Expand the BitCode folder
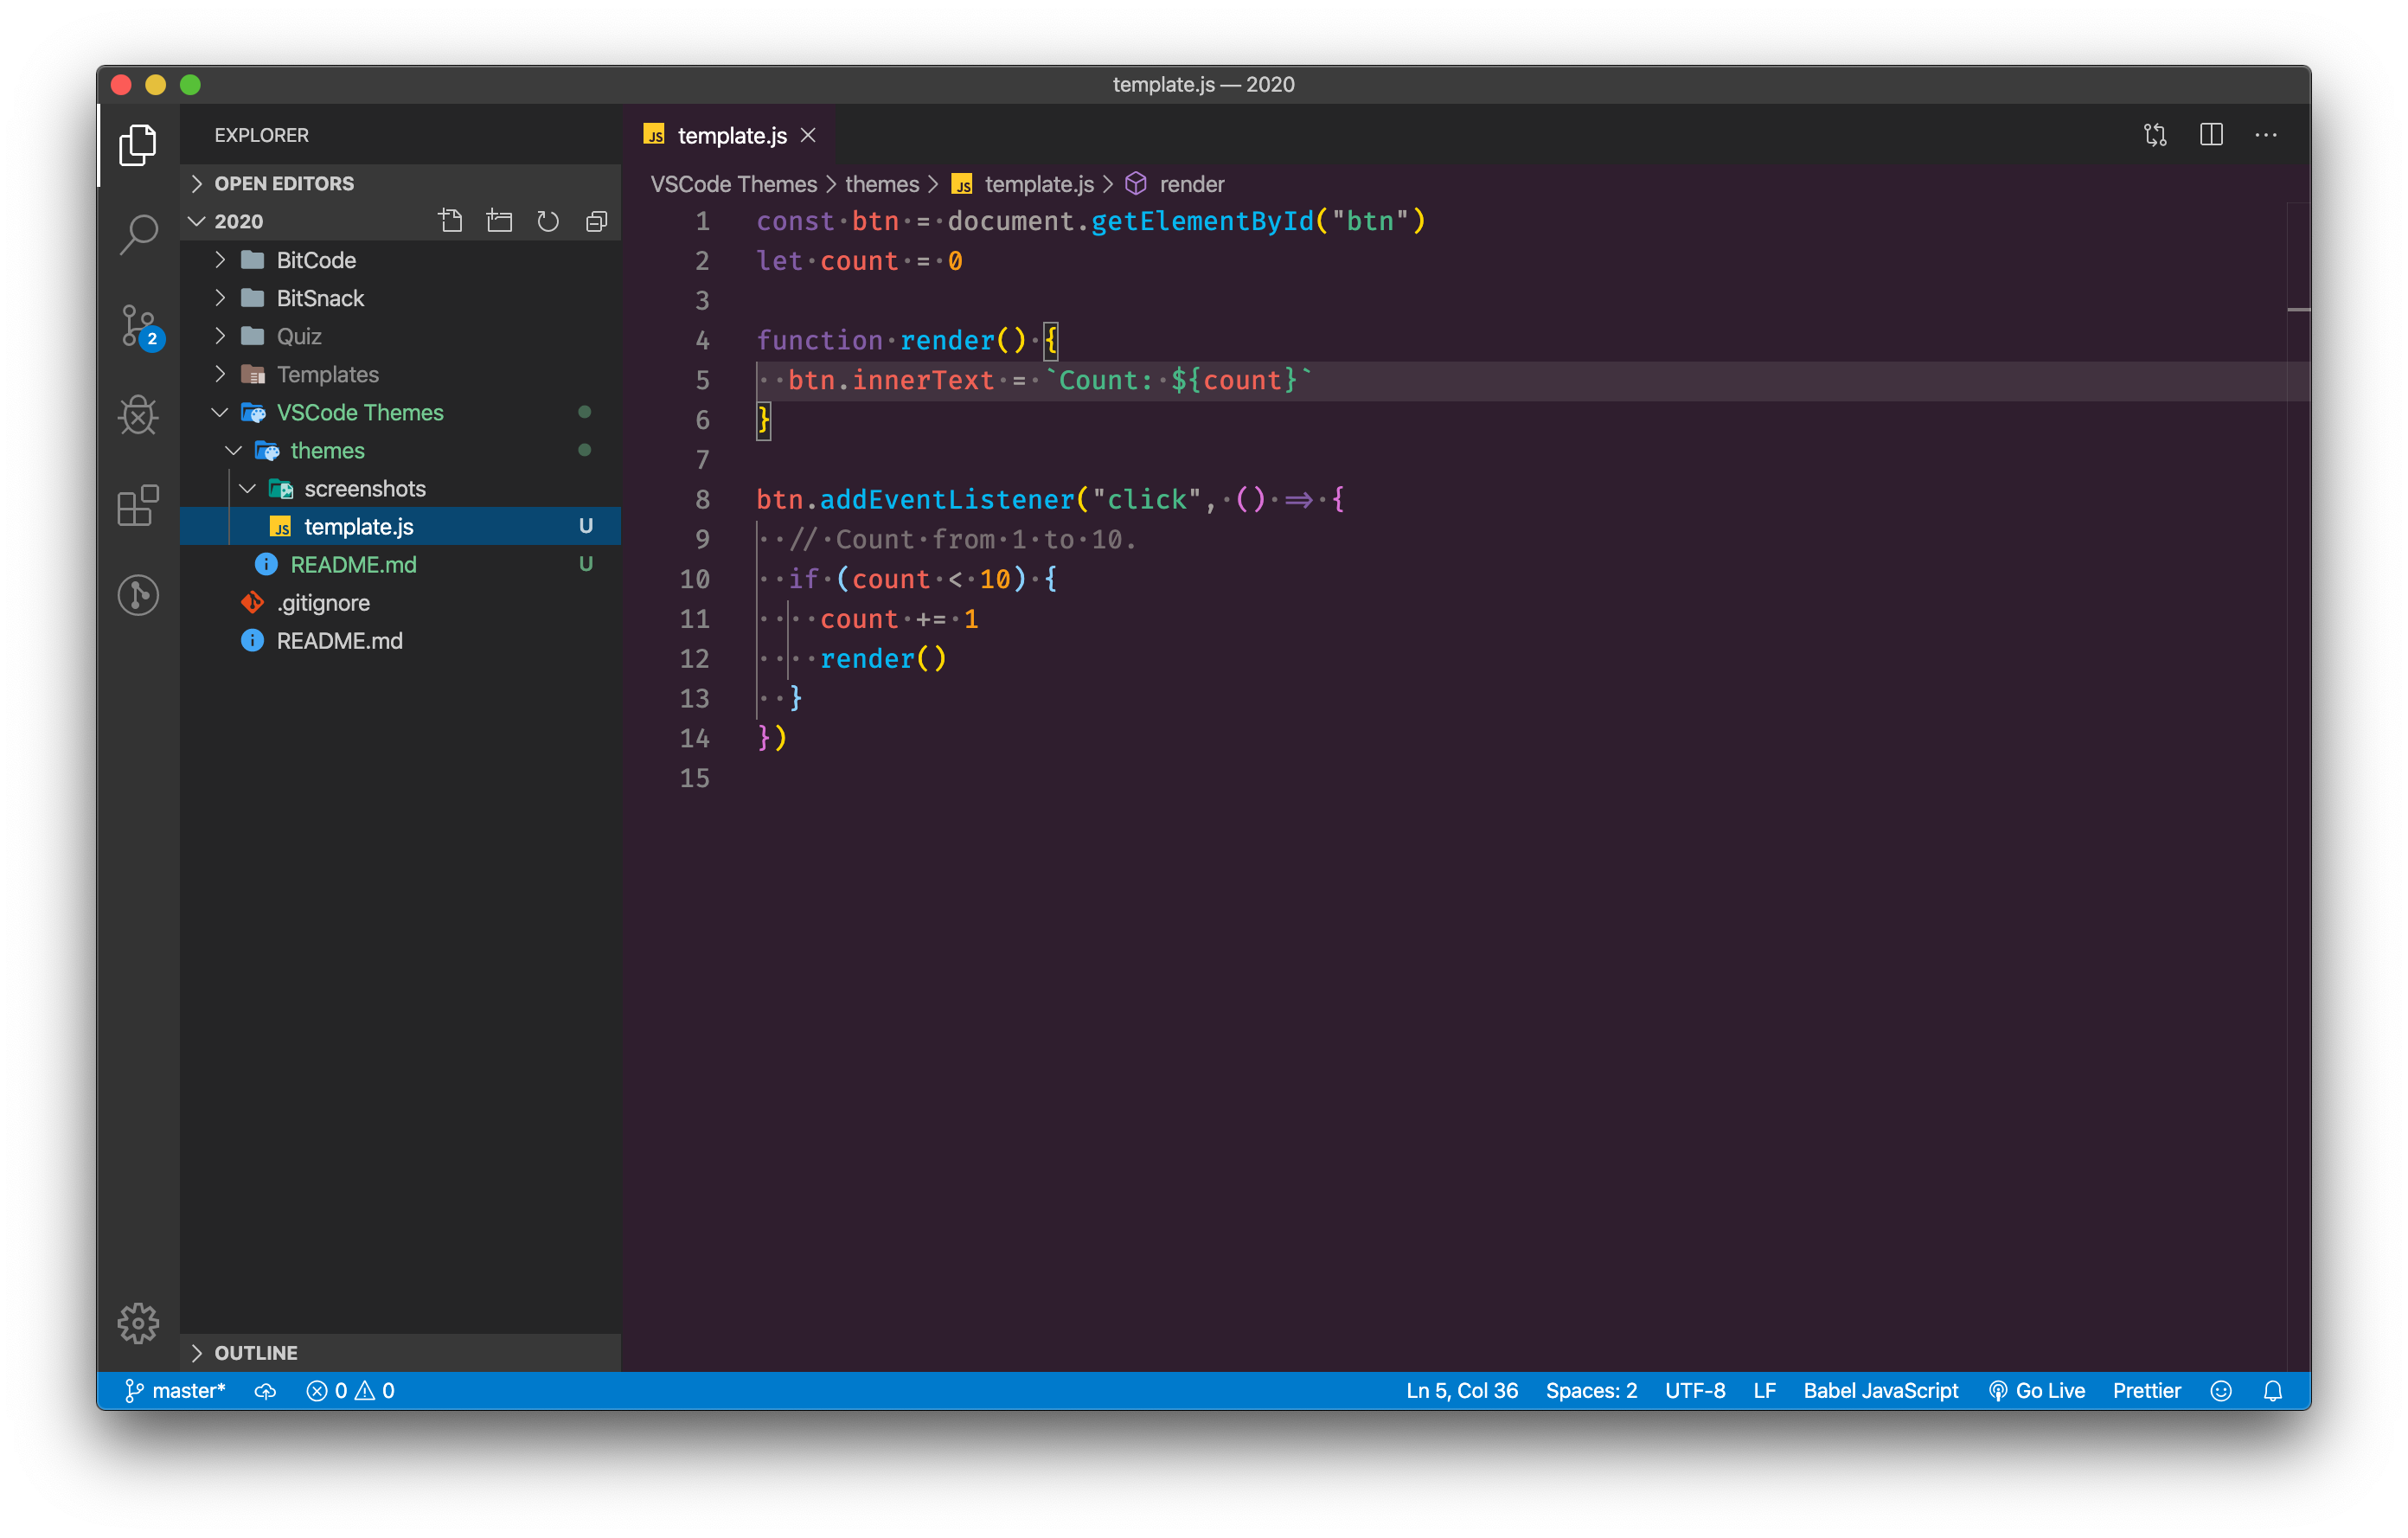 click(x=315, y=260)
